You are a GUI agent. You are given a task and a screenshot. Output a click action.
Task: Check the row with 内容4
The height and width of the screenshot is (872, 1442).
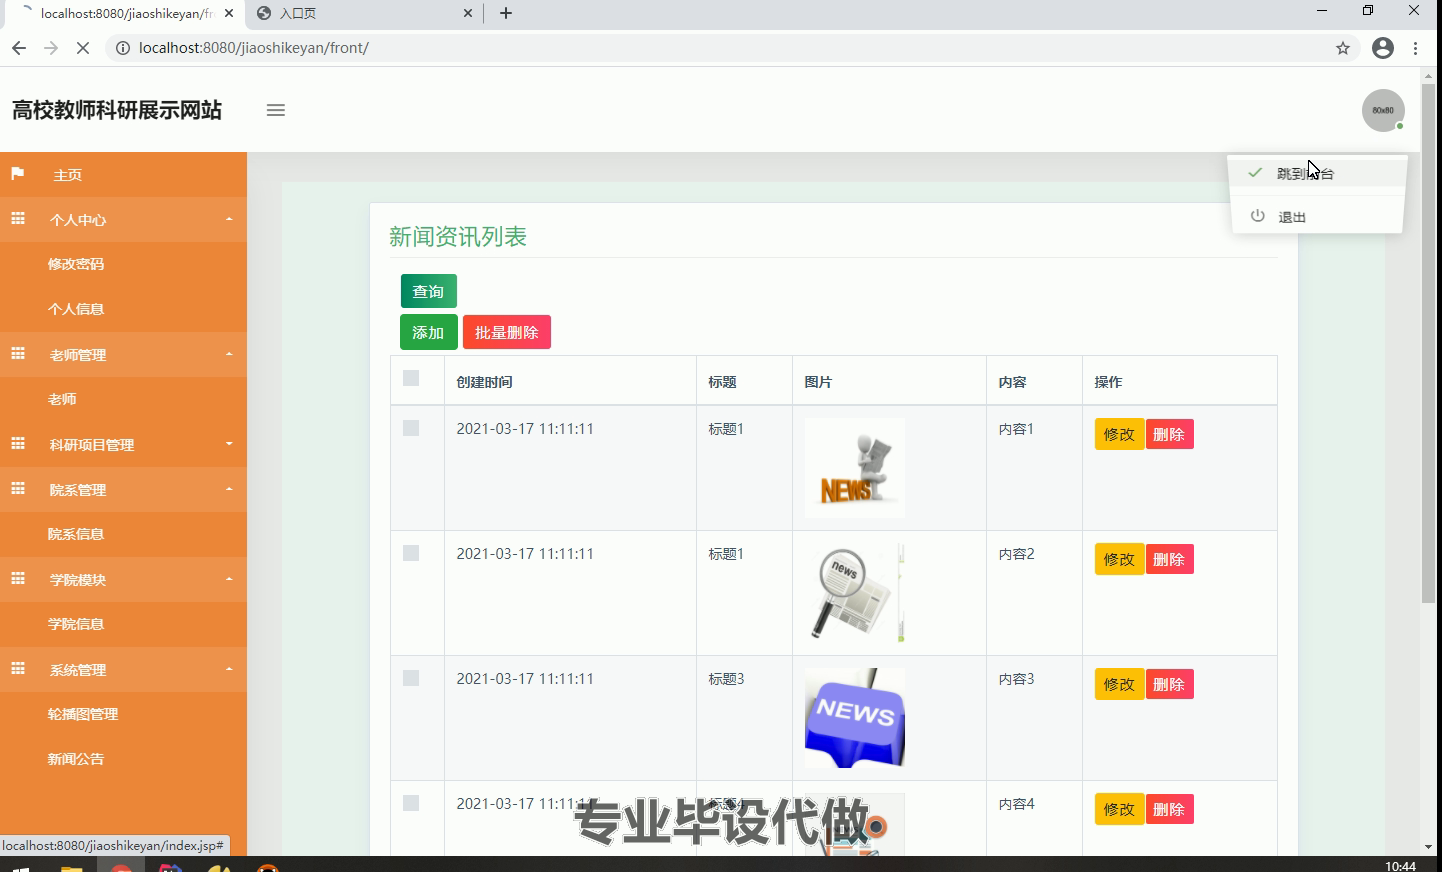[x=411, y=803]
